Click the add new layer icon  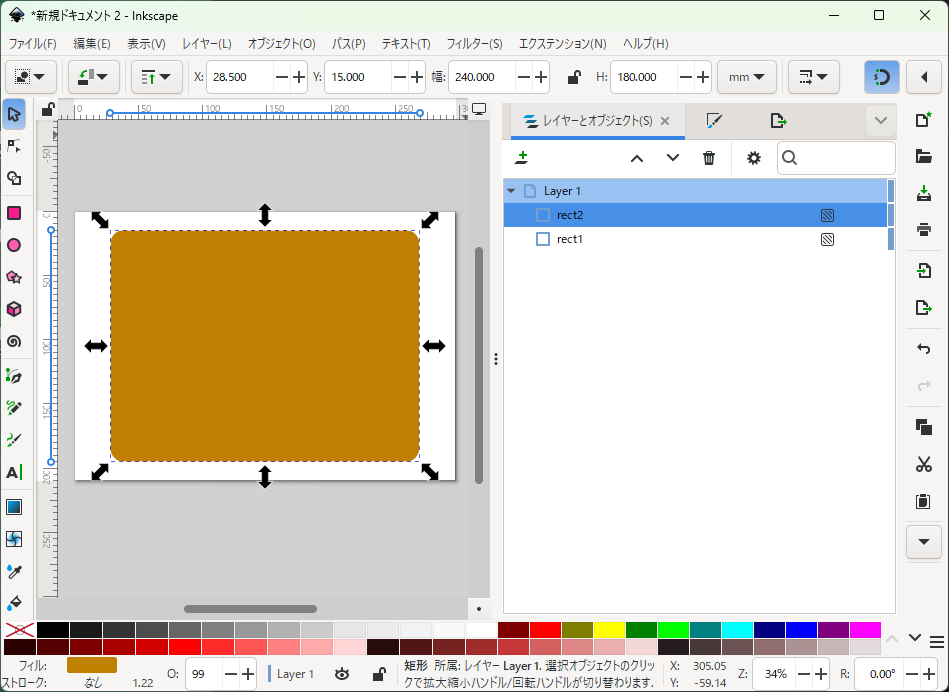[x=521, y=158]
